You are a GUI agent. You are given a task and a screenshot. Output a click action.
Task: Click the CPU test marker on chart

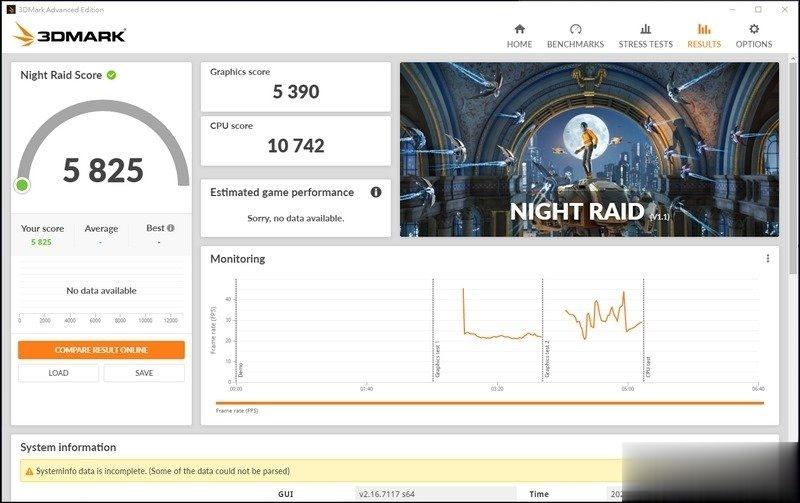(648, 367)
